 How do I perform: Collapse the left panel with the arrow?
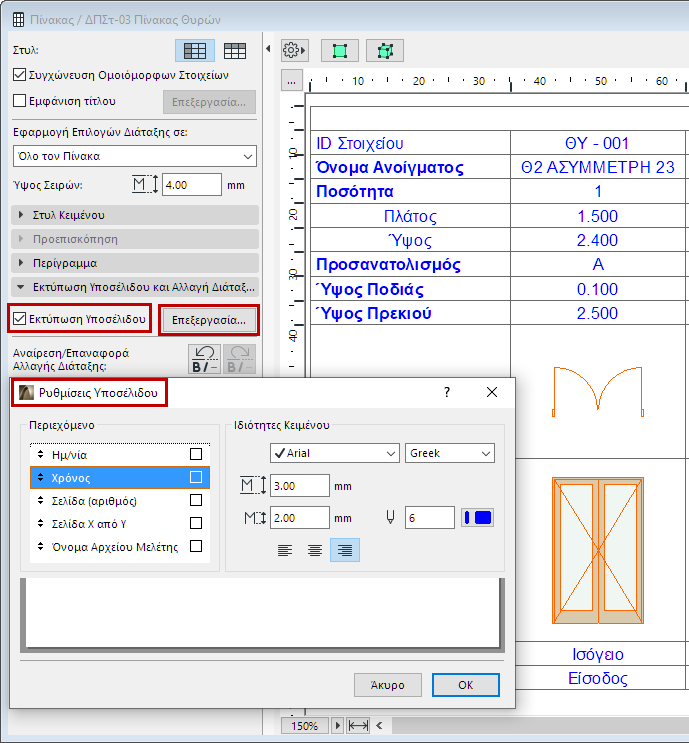click(268, 49)
